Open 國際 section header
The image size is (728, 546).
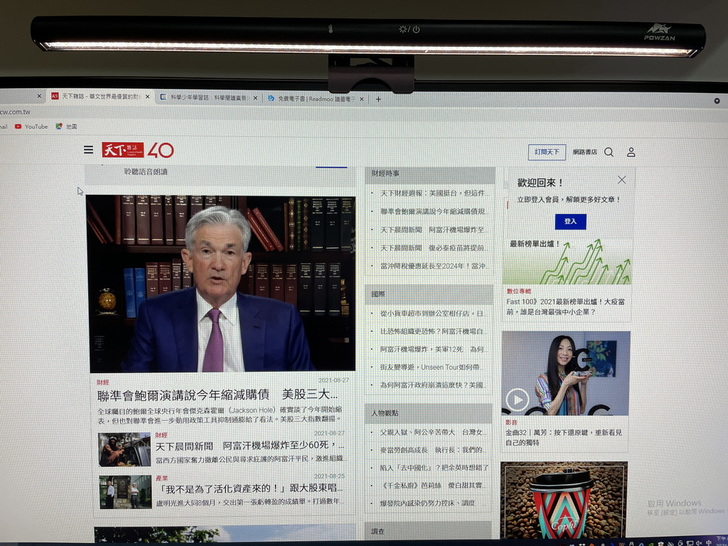click(429, 293)
